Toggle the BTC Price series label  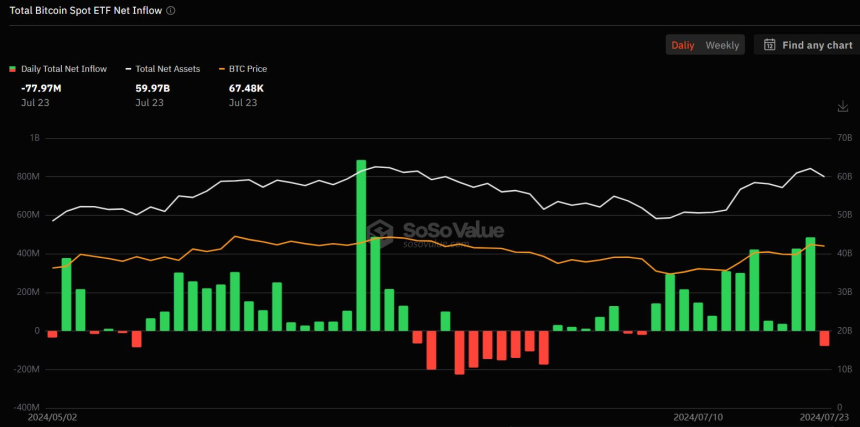pos(248,69)
